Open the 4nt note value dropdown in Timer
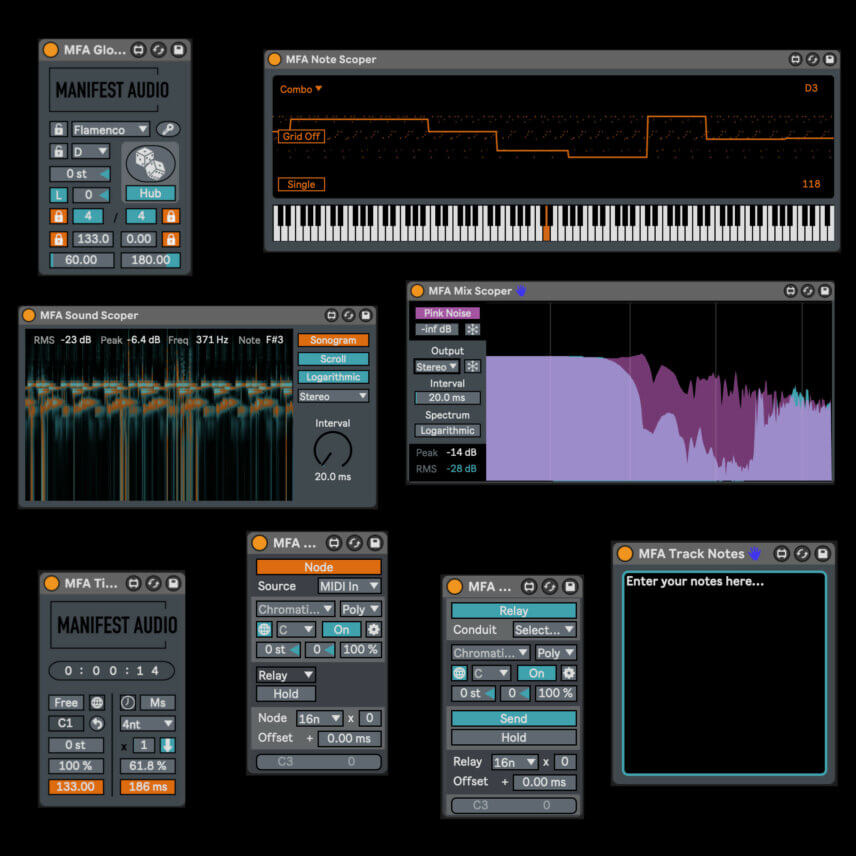This screenshot has width=856, height=856. [x=147, y=724]
